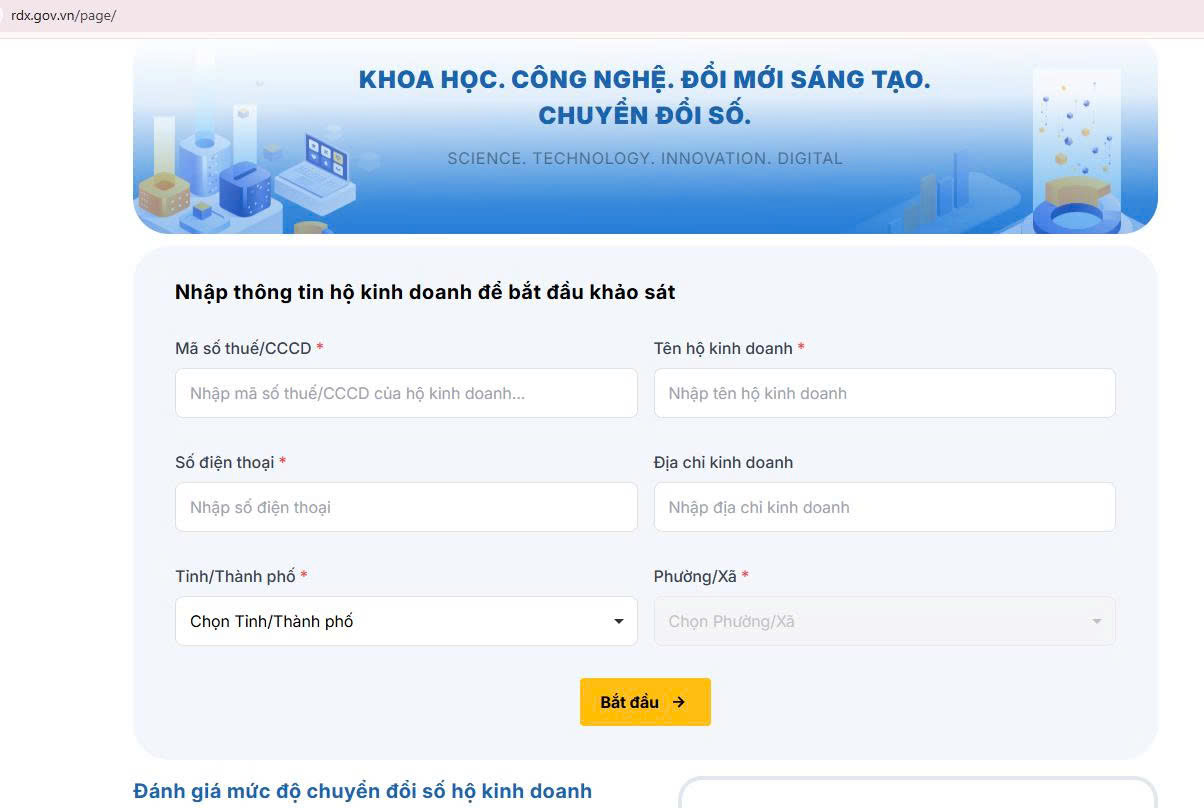This screenshot has width=1204, height=808.
Task: Focus the Mã số thuế/CCCD input field
Action: [406, 393]
